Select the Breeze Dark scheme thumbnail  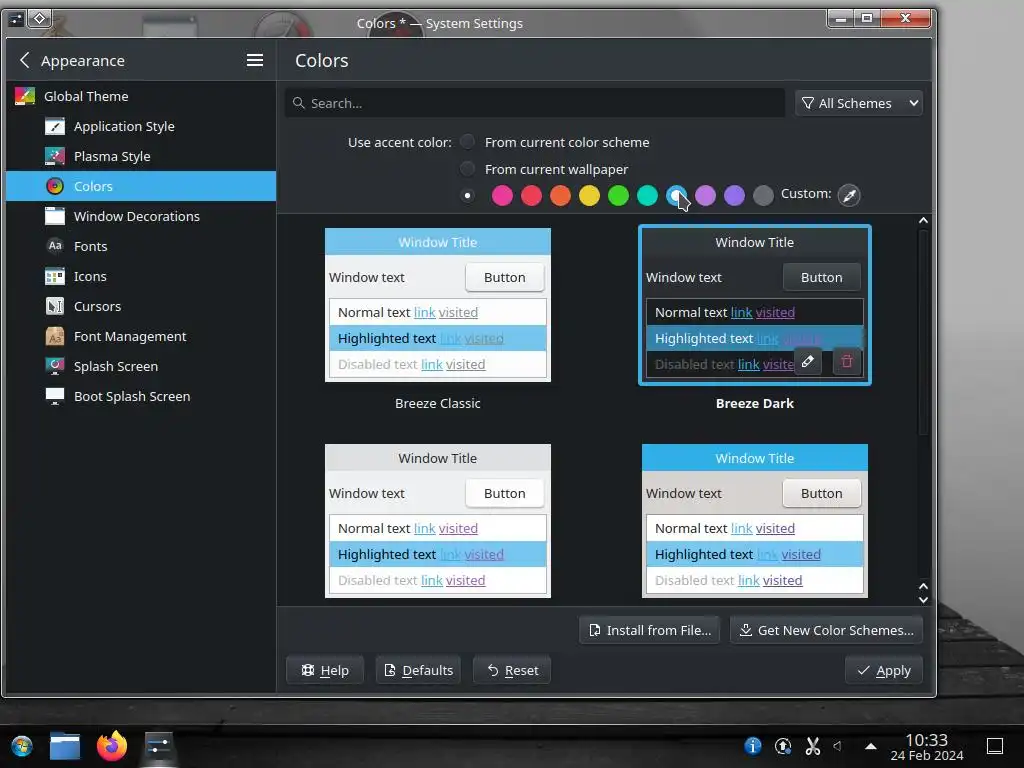tap(754, 305)
